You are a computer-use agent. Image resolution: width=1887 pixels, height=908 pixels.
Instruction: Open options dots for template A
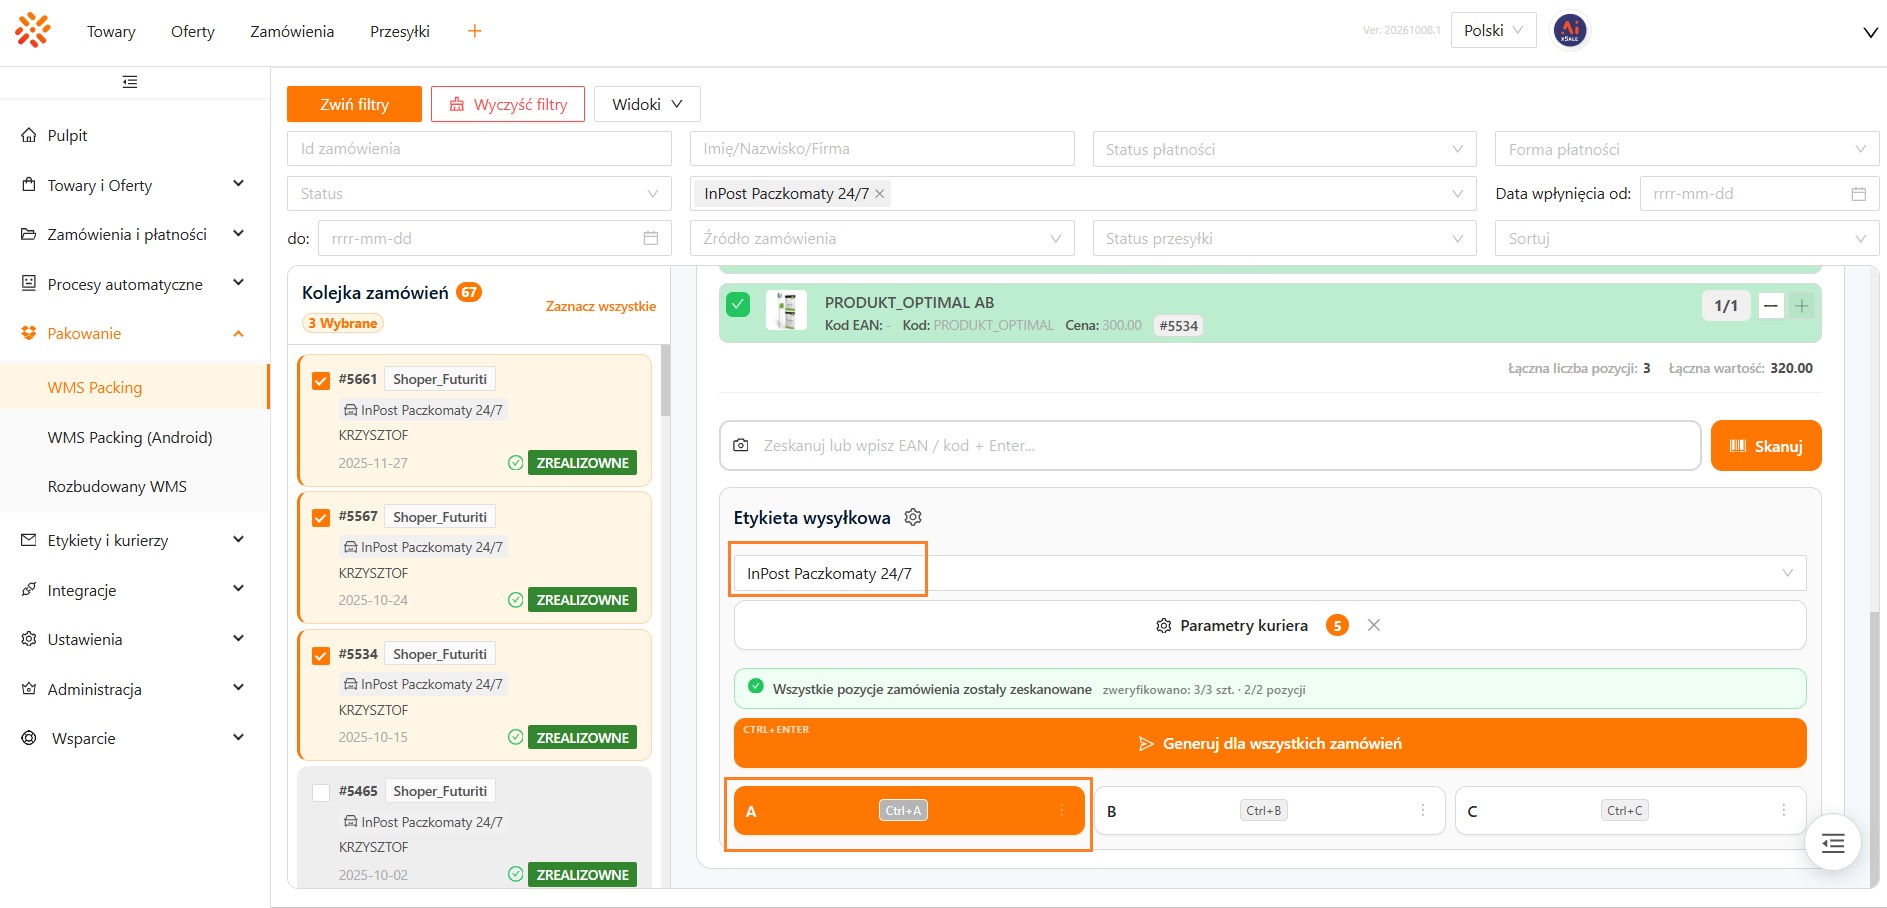pyautogui.click(x=1061, y=810)
